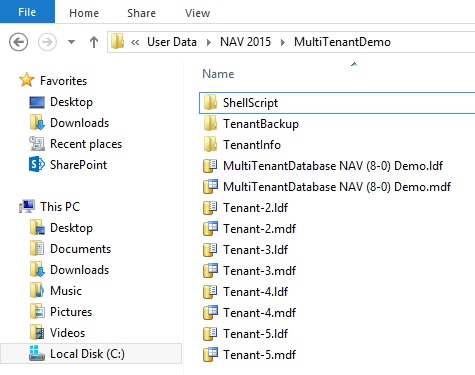Image resolution: width=475 pixels, height=375 pixels.
Task: Switch to the Home ribbon tab
Action: point(84,13)
